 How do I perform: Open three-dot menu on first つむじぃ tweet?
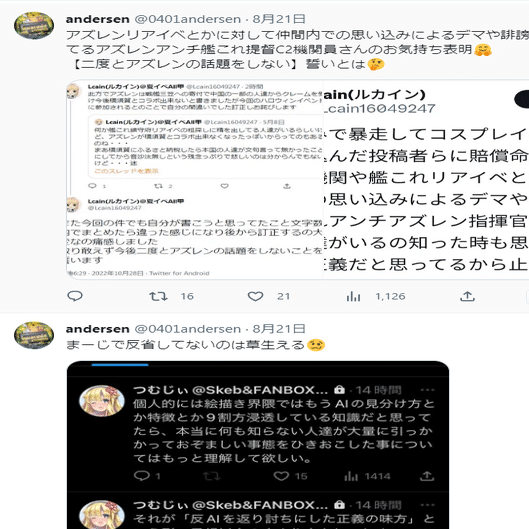click(427, 390)
